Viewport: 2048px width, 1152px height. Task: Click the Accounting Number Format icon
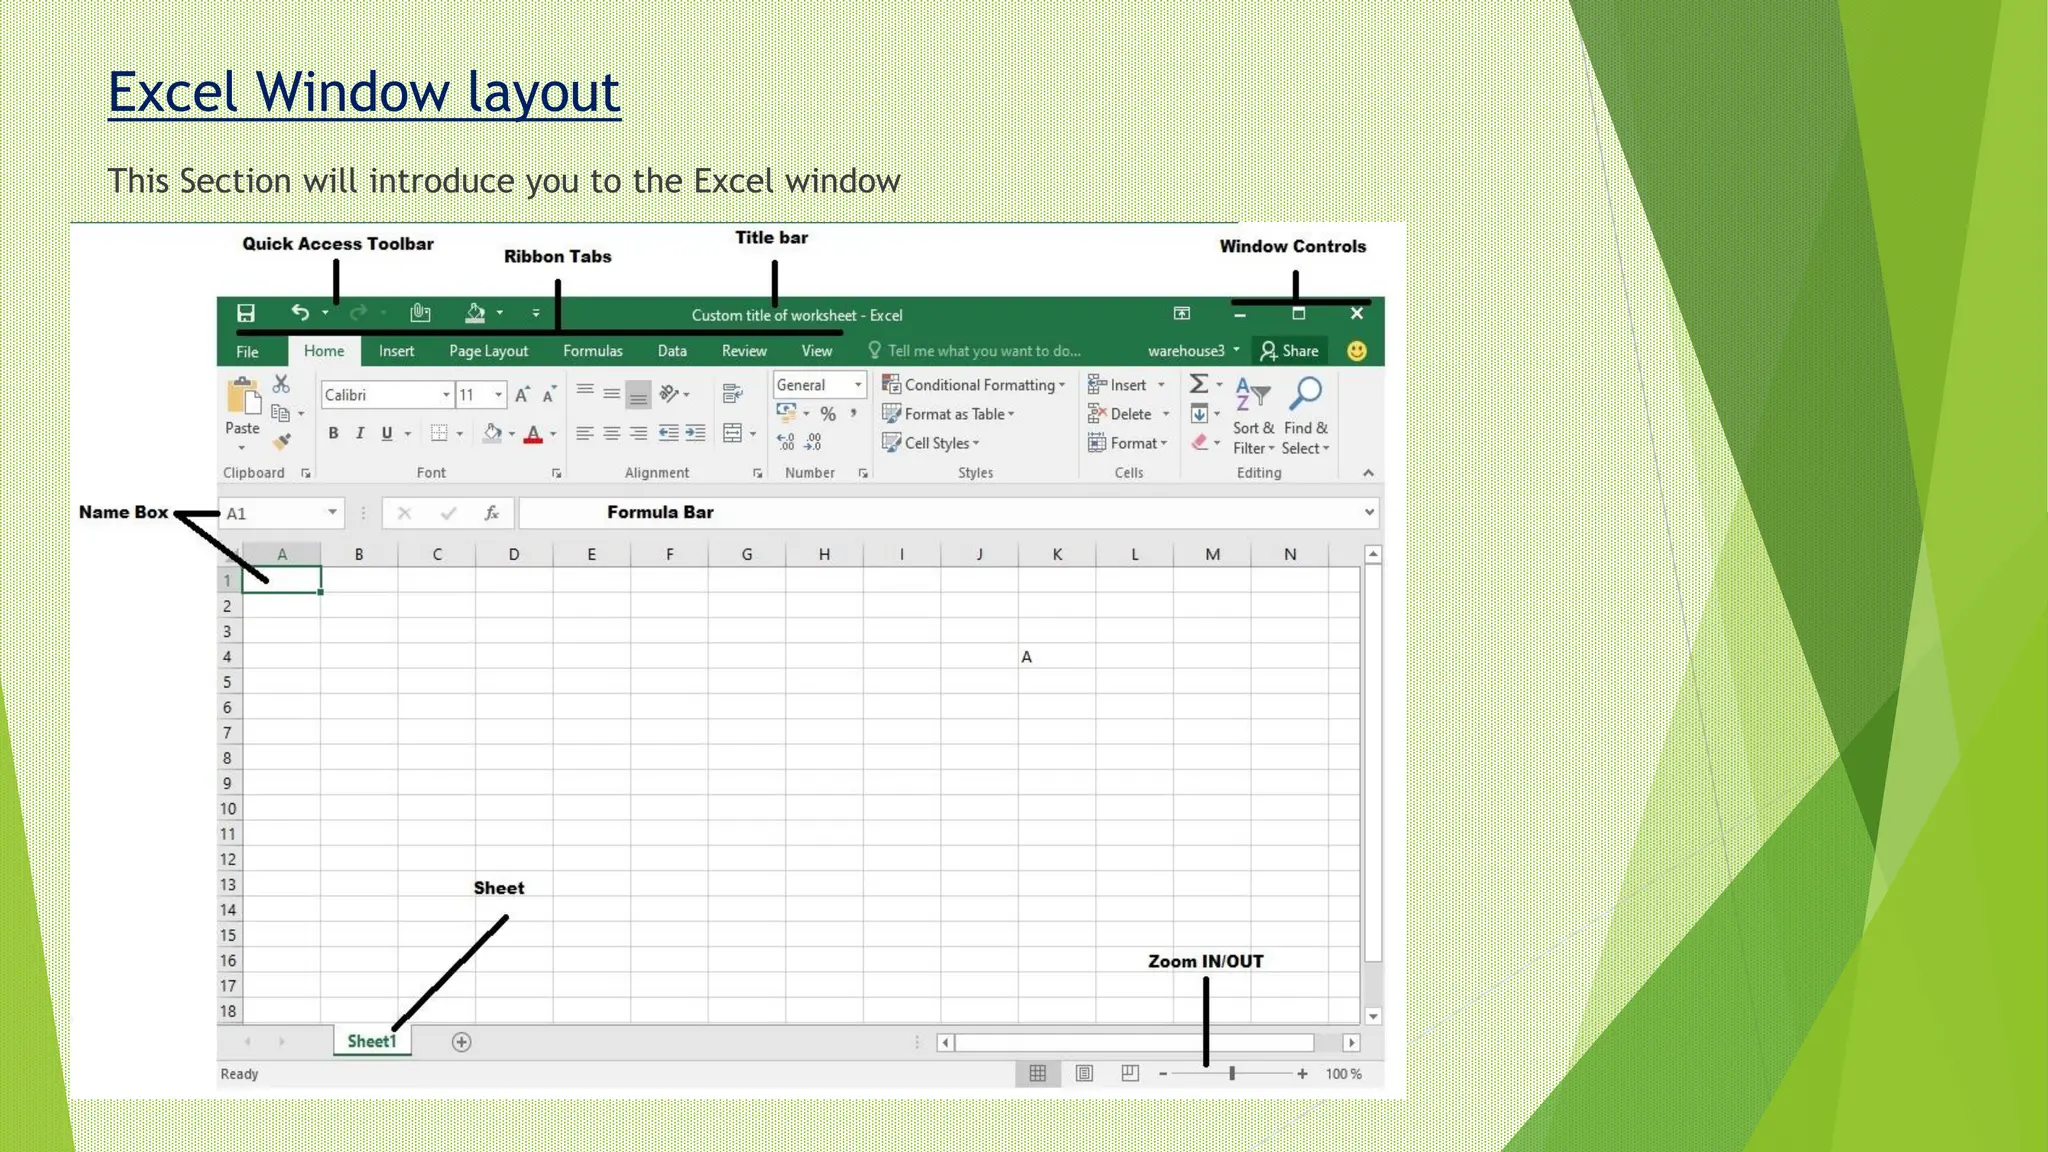click(786, 413)
